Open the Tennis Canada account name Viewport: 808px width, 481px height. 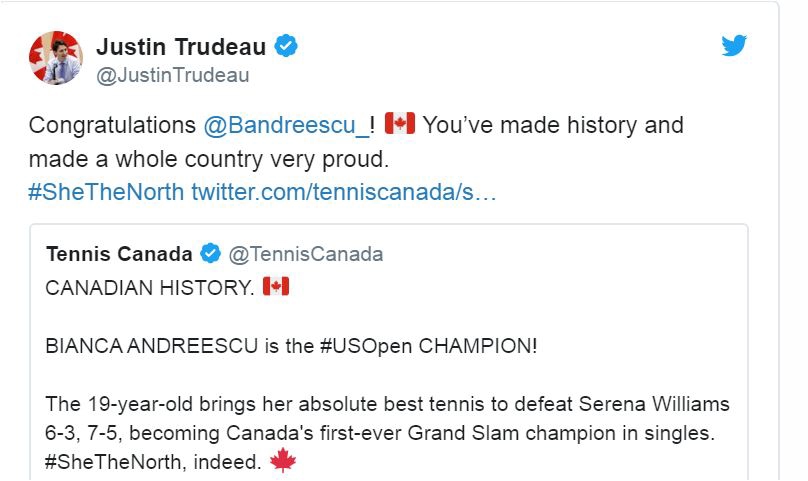click(119, 254)
